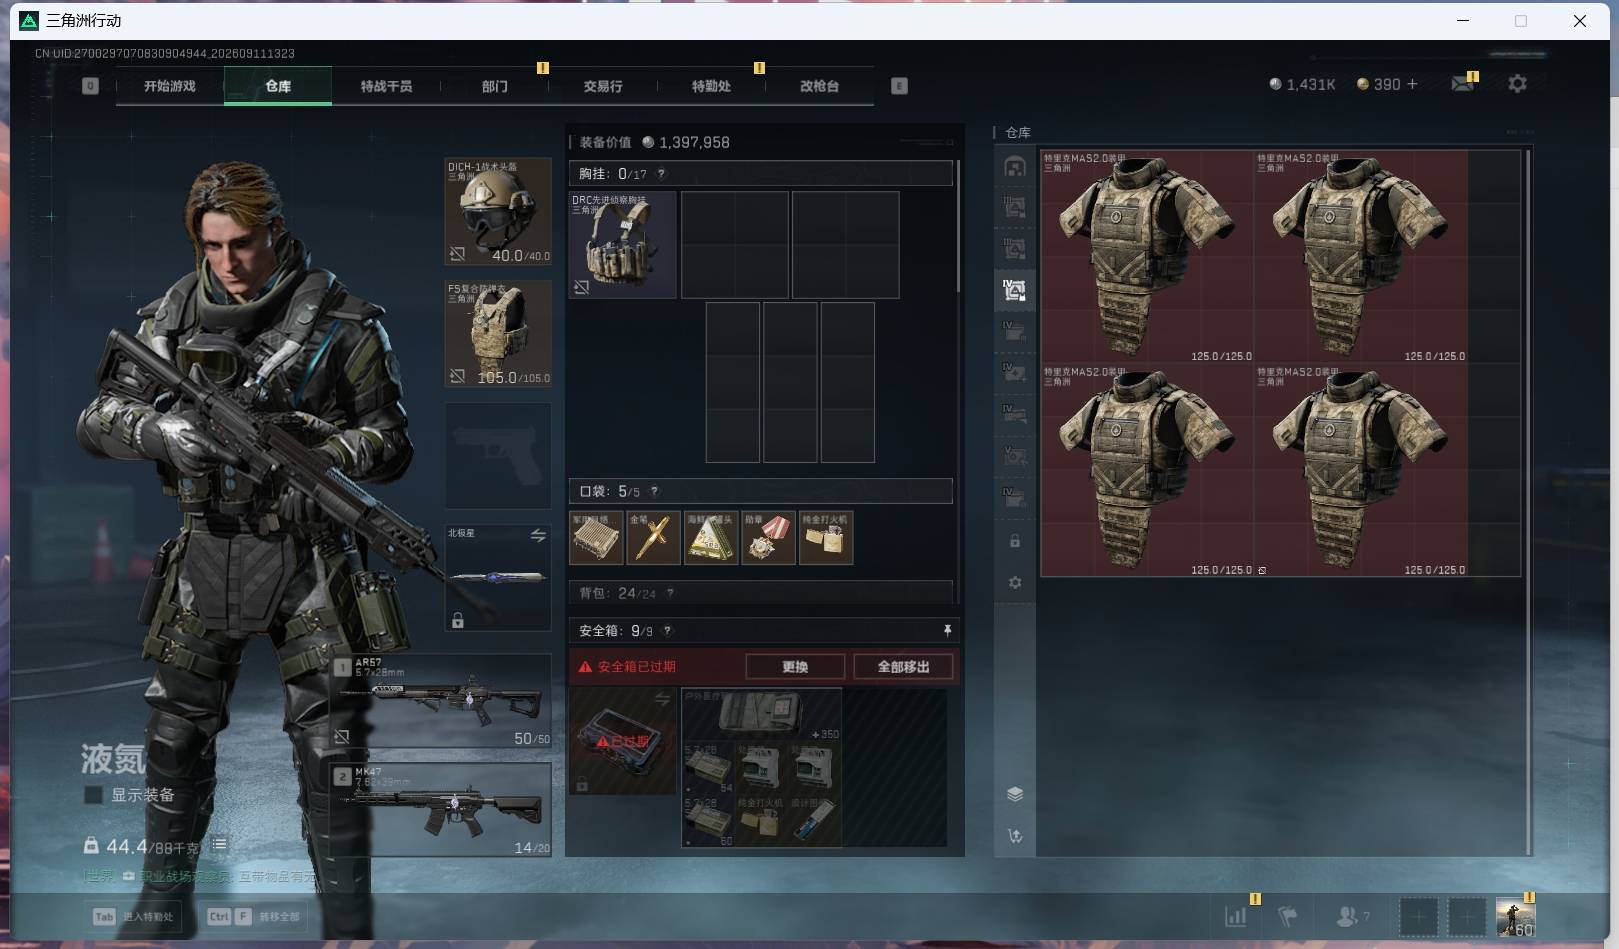The height and width of the screenshot is (949, 1619).
Task: Select the AR57 weapon slot
Action: (x=441, y=701)
